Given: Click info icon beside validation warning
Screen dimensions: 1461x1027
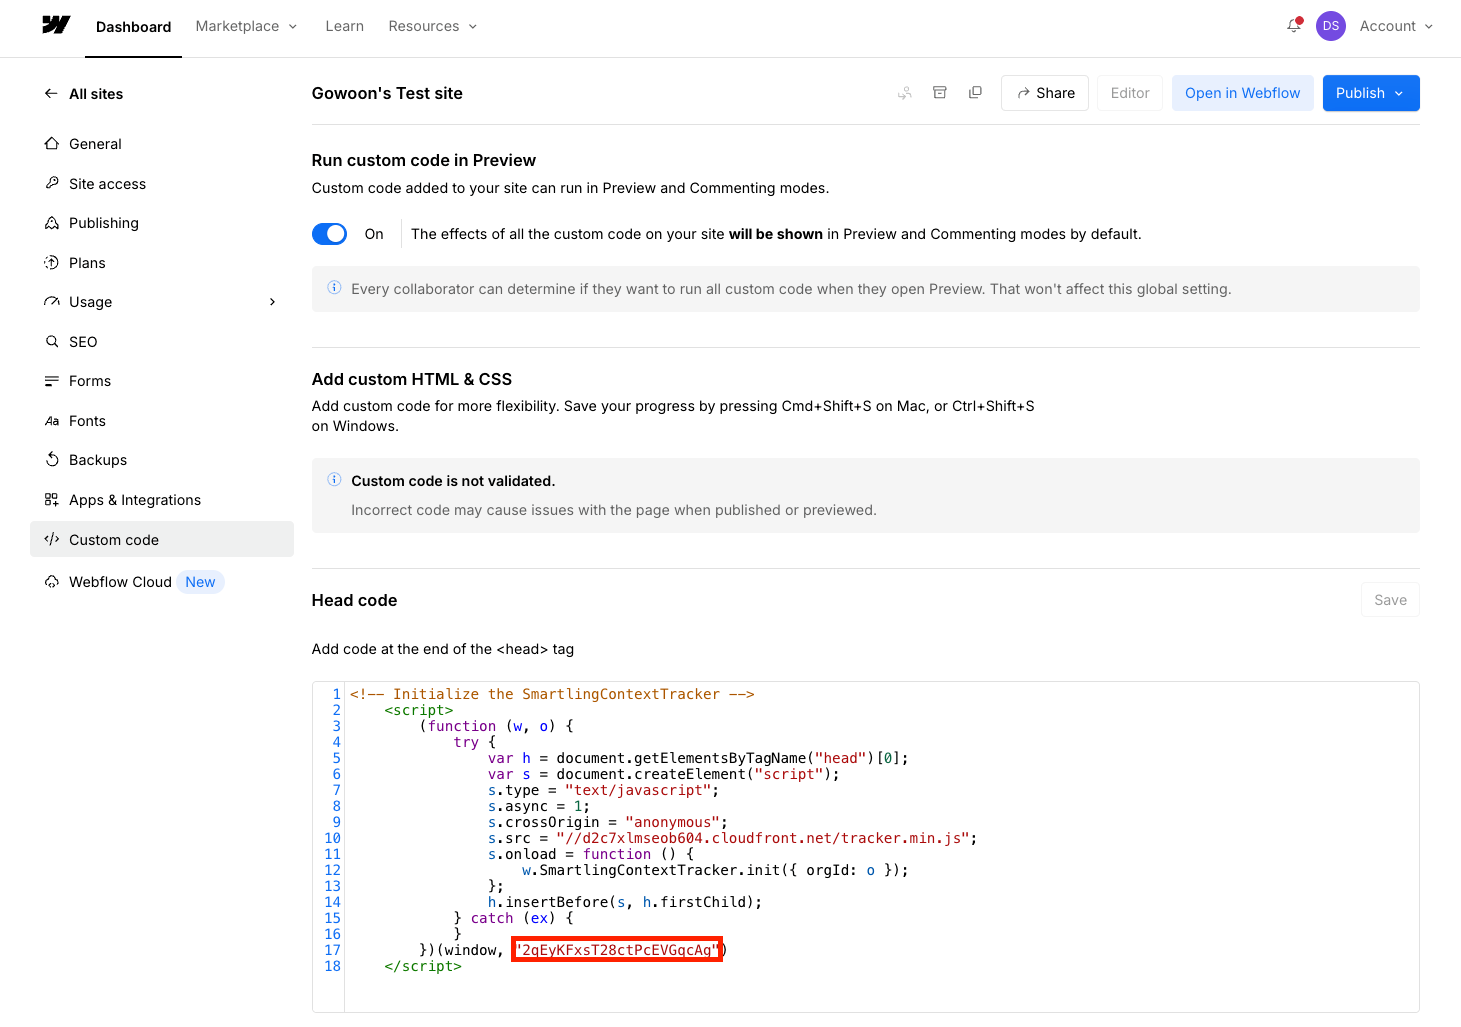Looking at the screenshot, I should 335,480.
